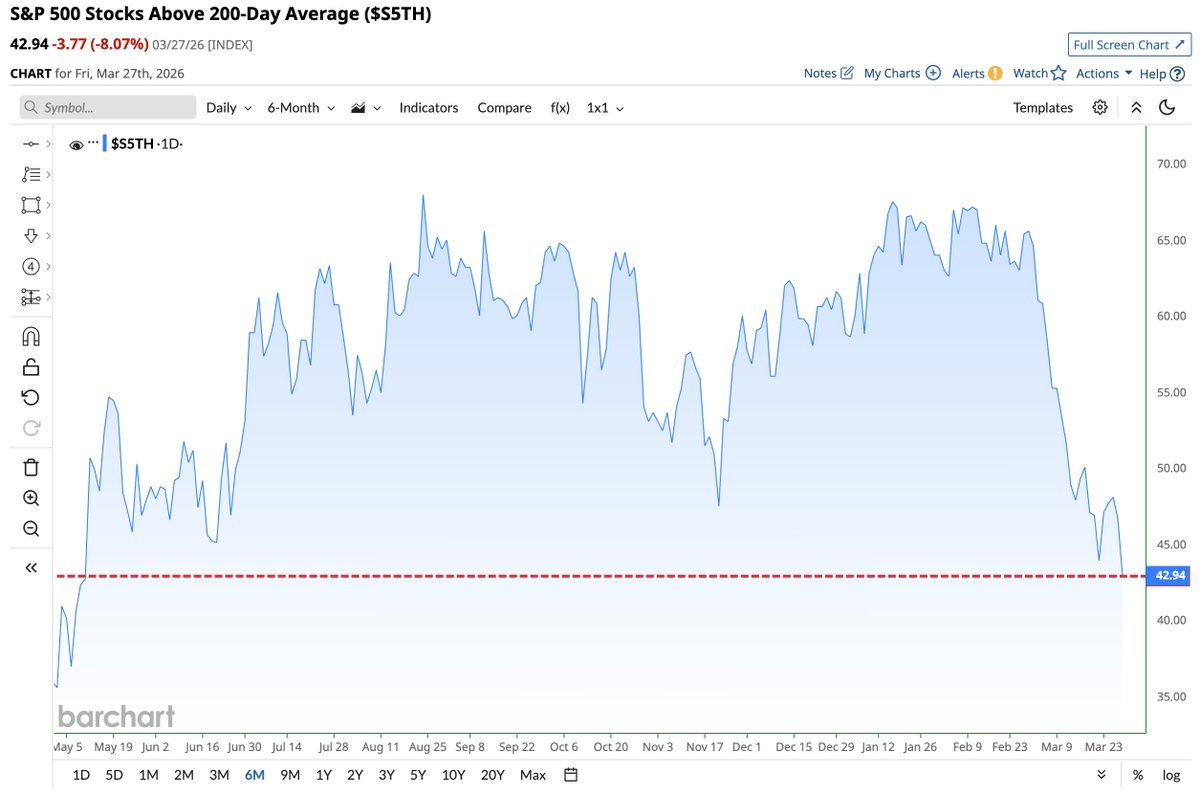Click the Symbol search field
The height and width of the screenshot is (795, 1200).
107,106
